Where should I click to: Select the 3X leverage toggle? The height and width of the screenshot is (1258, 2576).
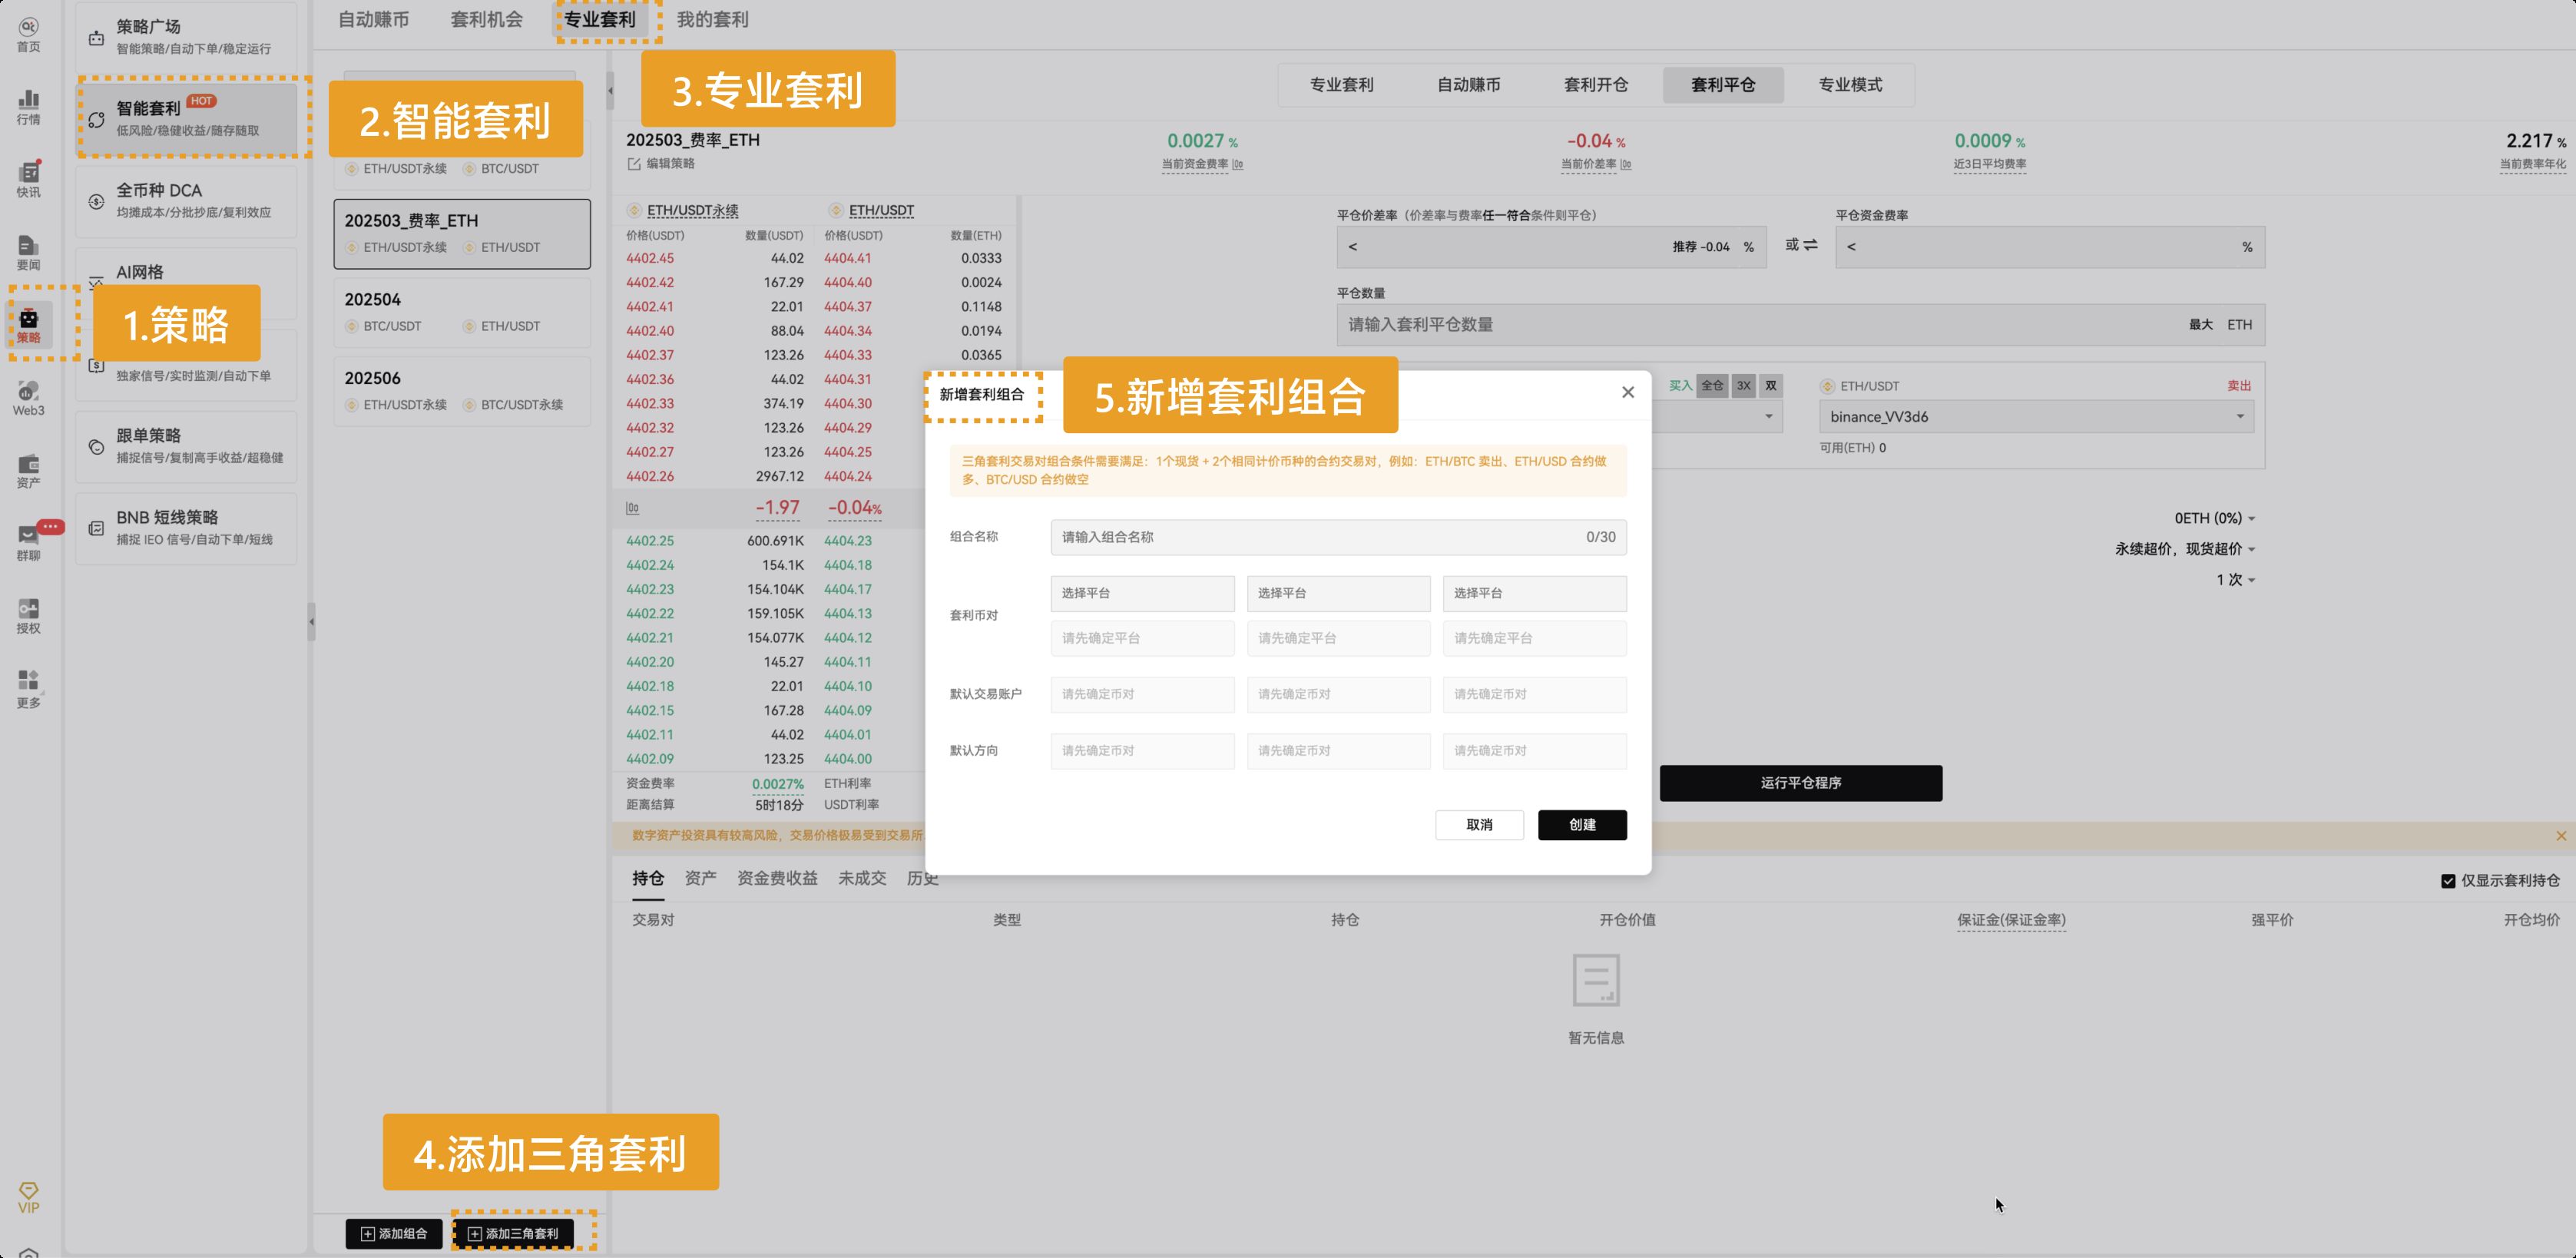tap(1744, 386)
